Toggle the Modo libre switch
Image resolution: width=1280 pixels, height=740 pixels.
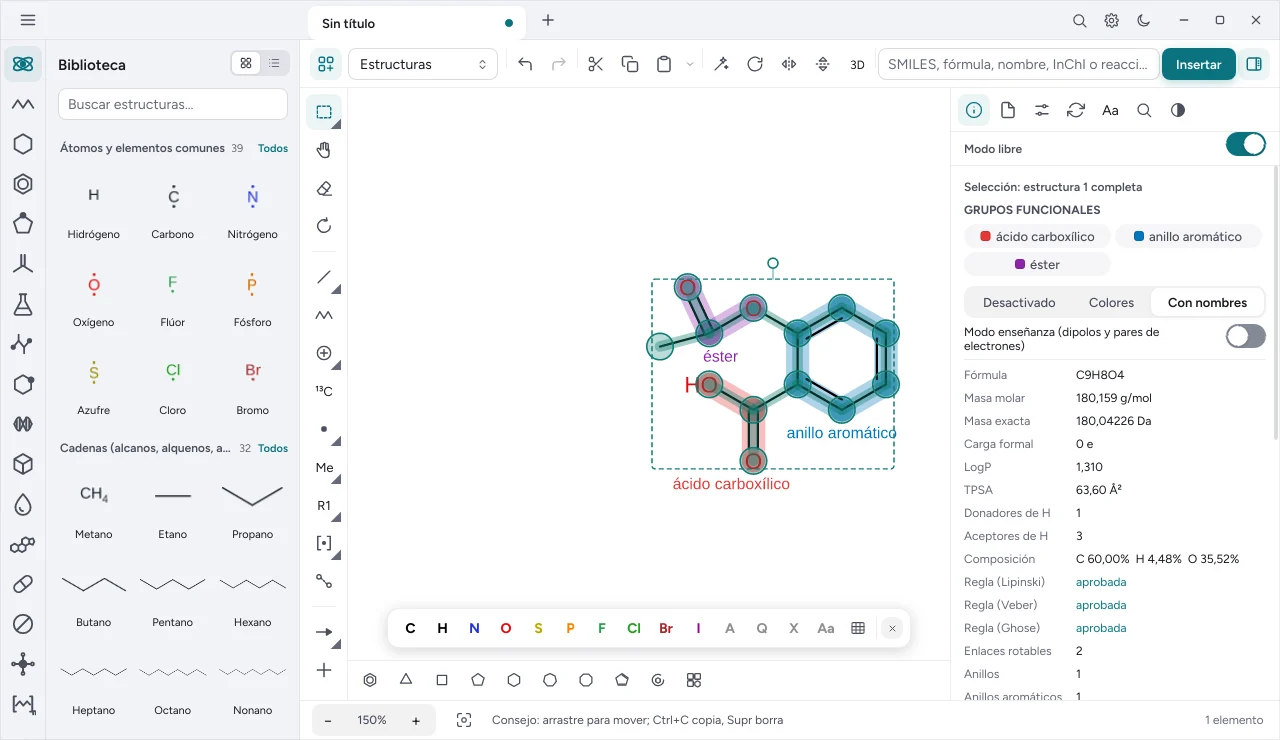coord(1246,145)
